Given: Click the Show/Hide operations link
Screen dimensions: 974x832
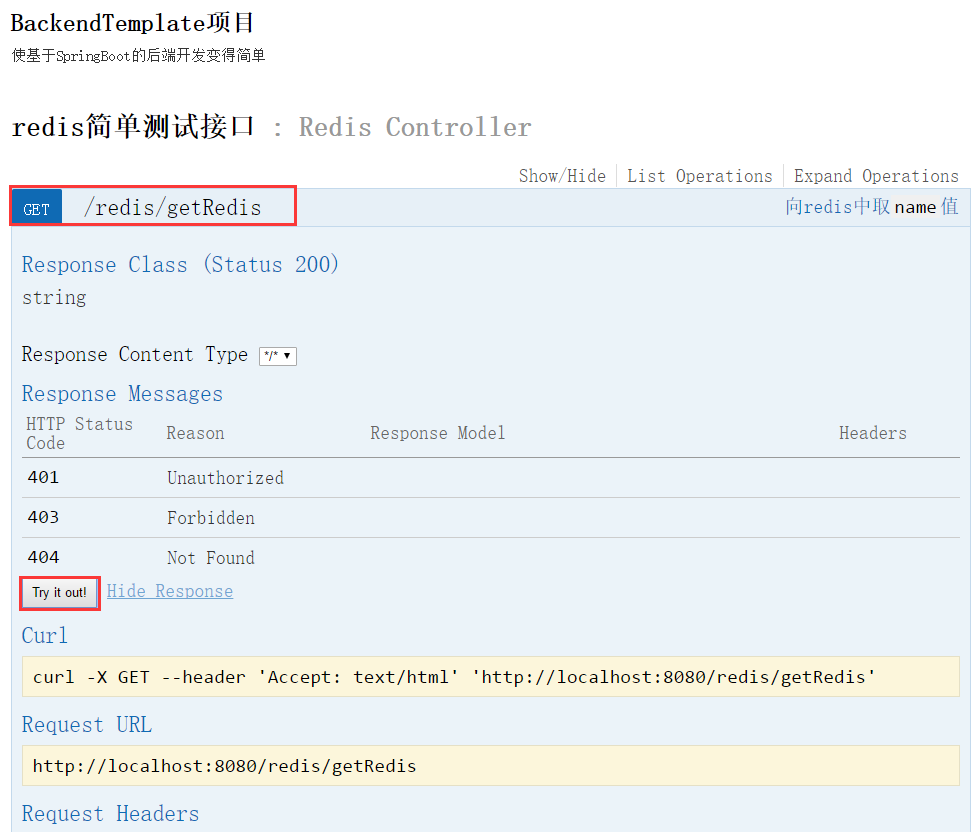Looking at the screenshot, I should (x=562, y=176).
